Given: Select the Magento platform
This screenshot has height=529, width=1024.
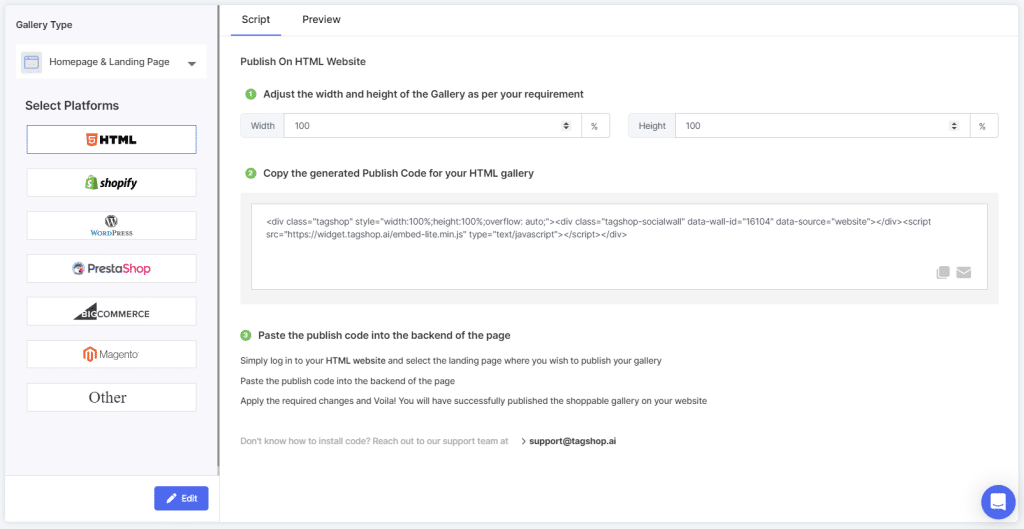Looking at the screenshot, I should point(111,354).
